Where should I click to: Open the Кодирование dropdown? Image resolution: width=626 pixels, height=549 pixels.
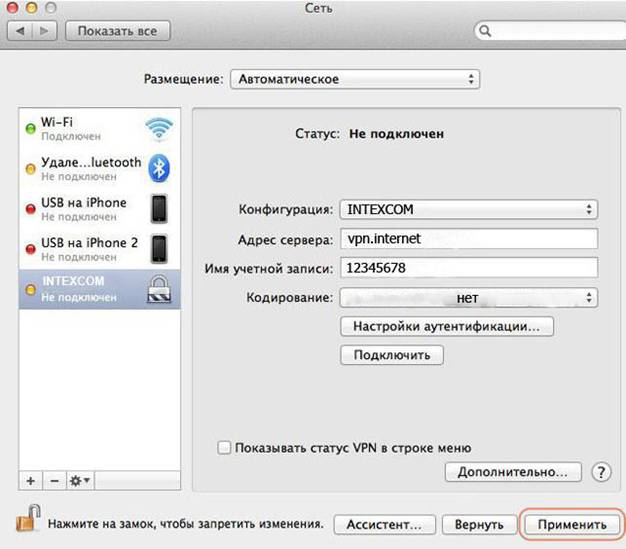[468, 297]
